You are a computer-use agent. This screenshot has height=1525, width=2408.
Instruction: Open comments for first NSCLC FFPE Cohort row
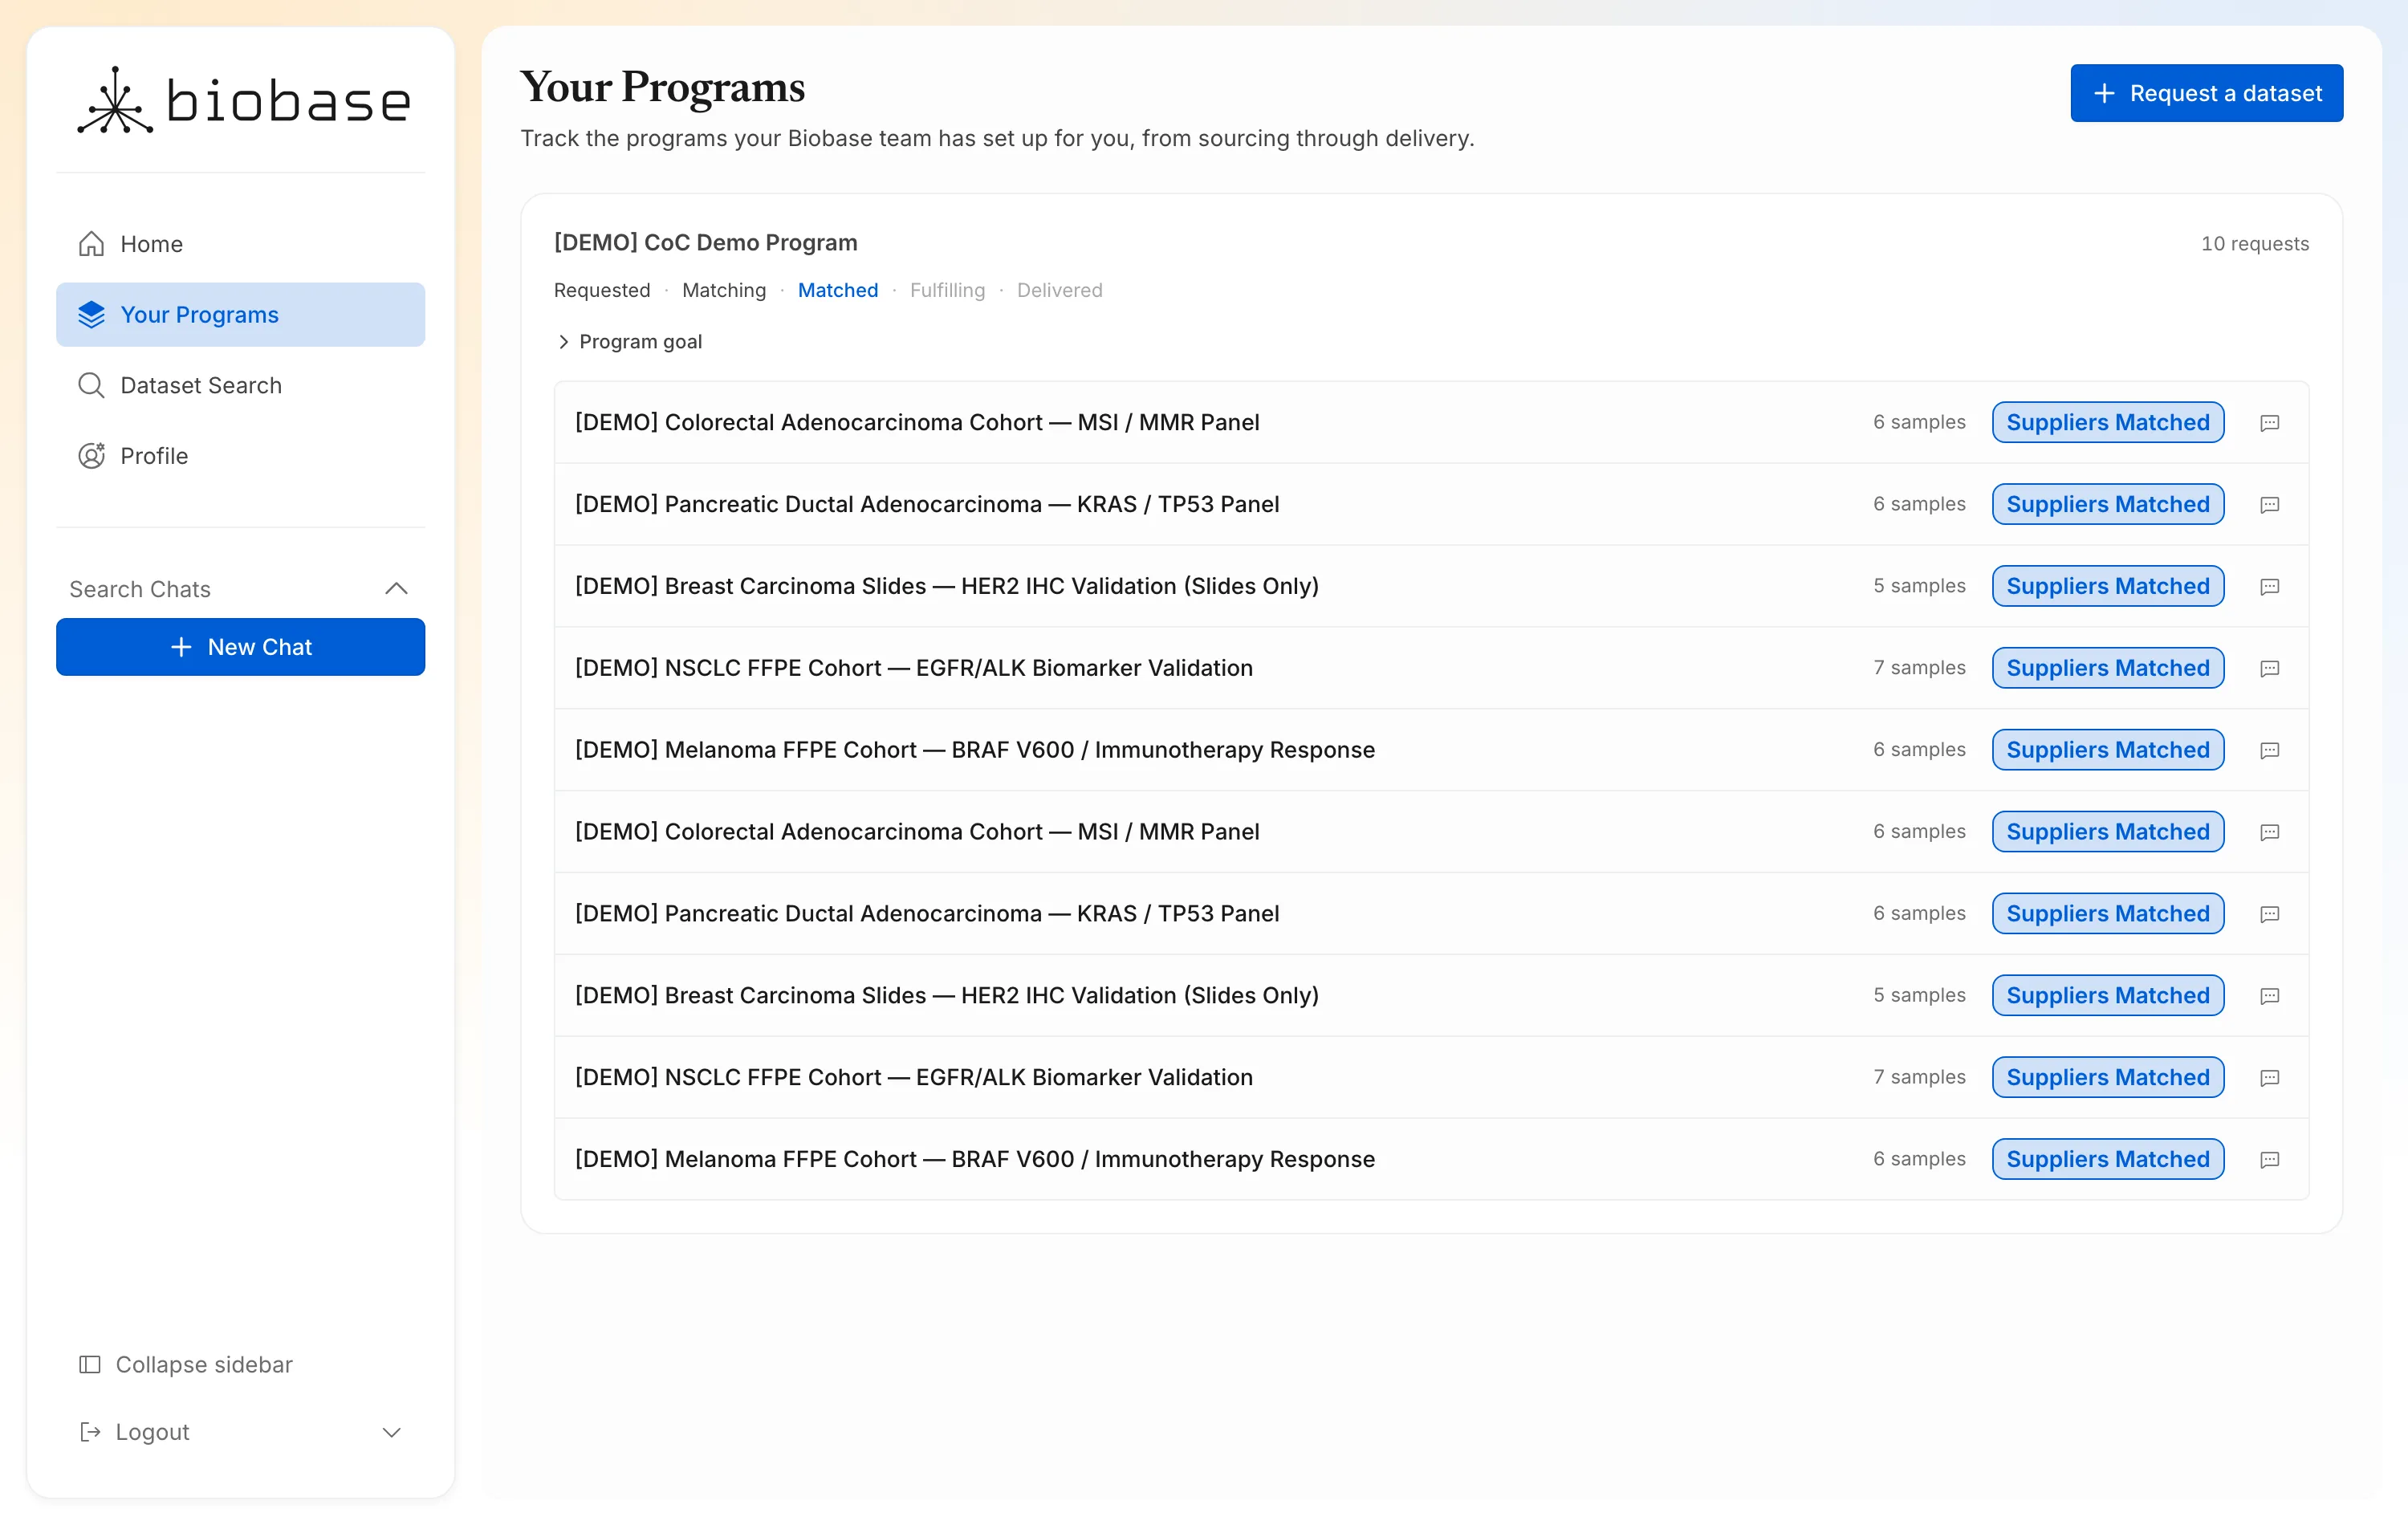click(x=2269, y=668)
